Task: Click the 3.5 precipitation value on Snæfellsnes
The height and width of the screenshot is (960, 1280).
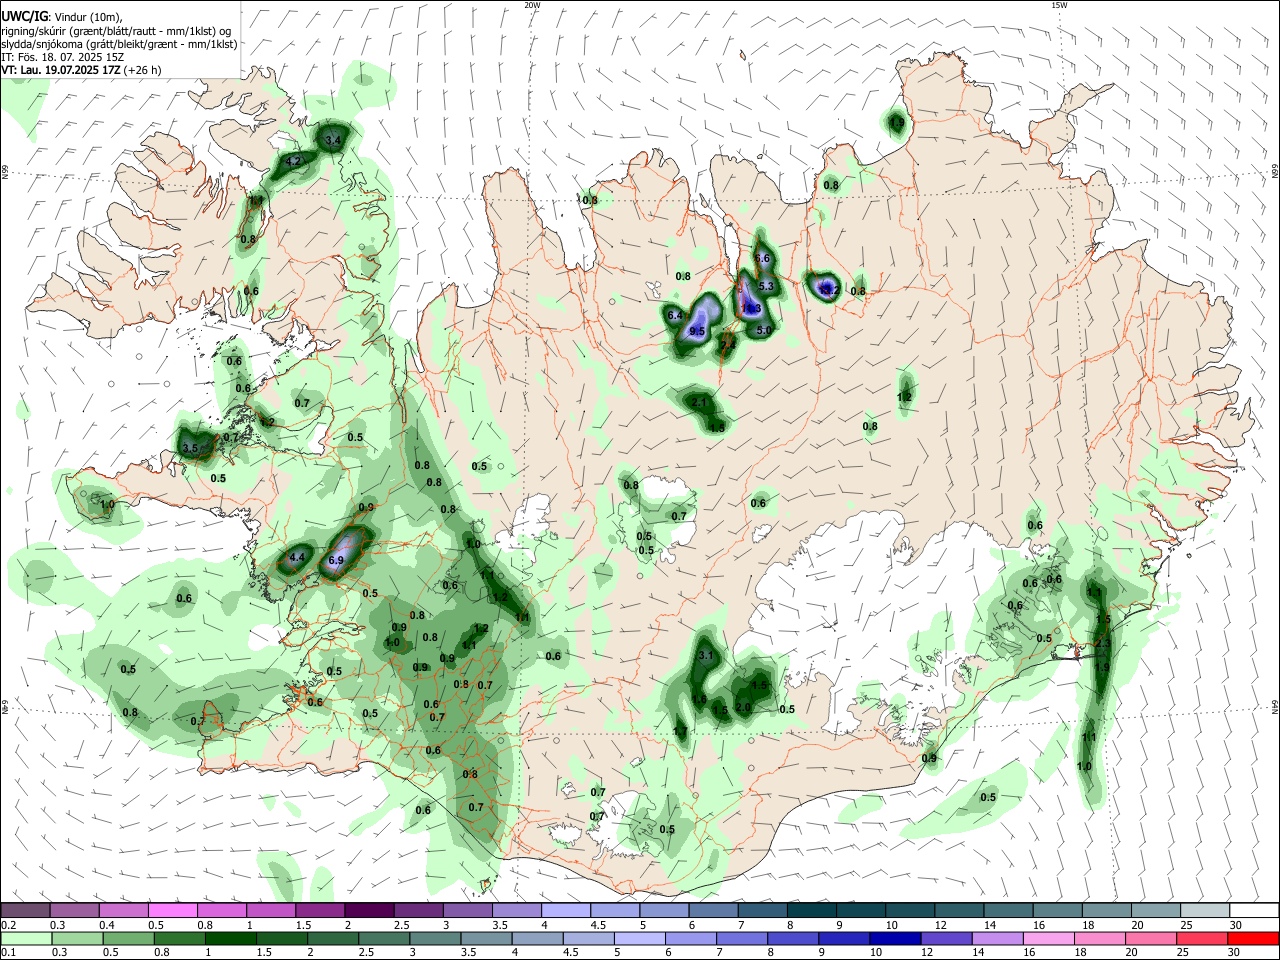Action: click(190, 448)
